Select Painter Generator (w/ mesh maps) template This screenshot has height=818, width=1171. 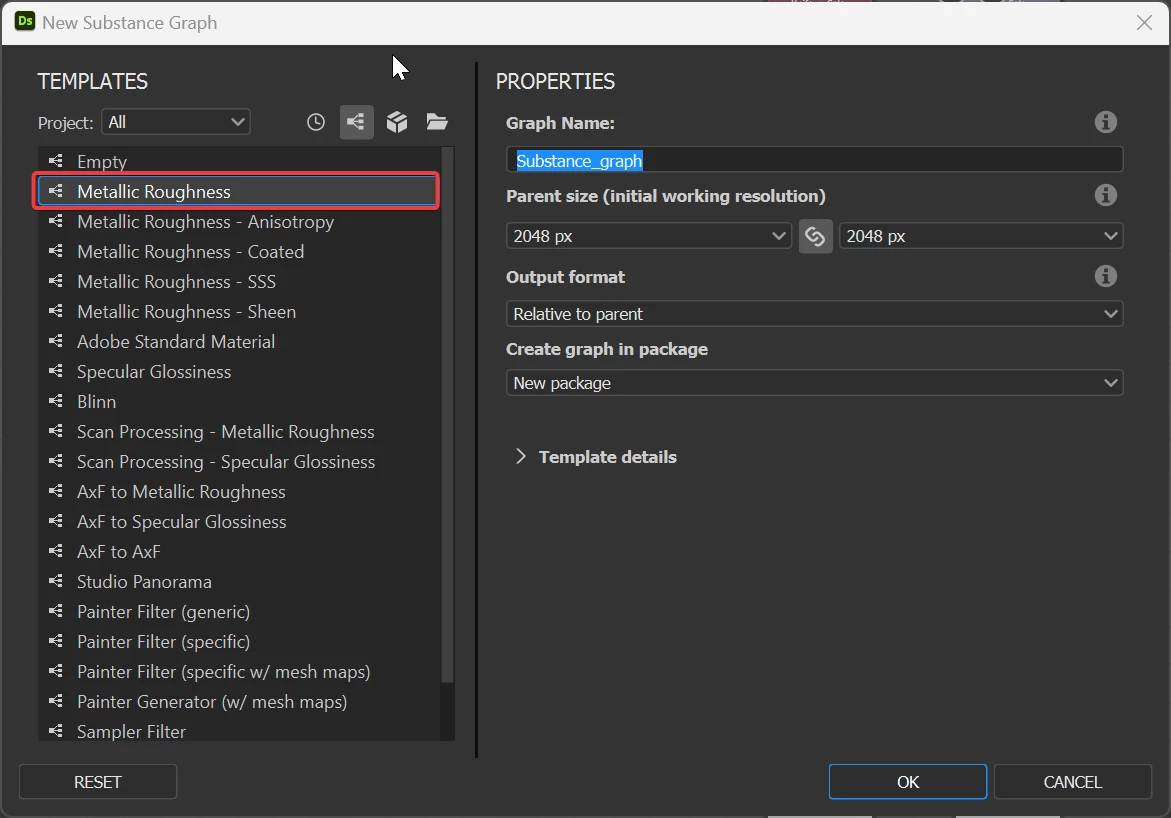click(239, 701)
